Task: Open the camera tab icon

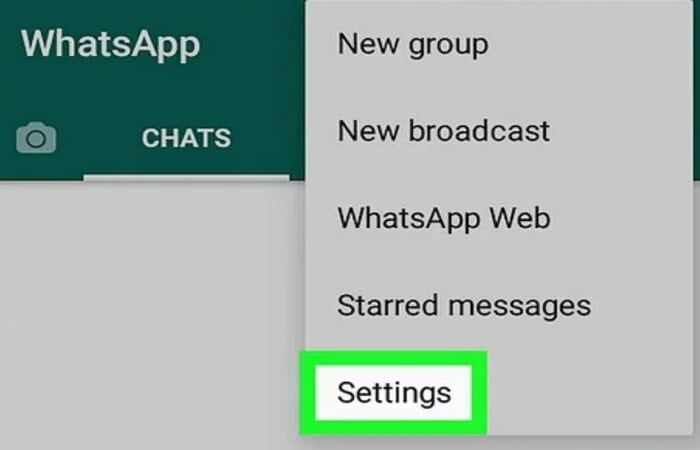Action: pyautogui.click(x=36, y=138)
